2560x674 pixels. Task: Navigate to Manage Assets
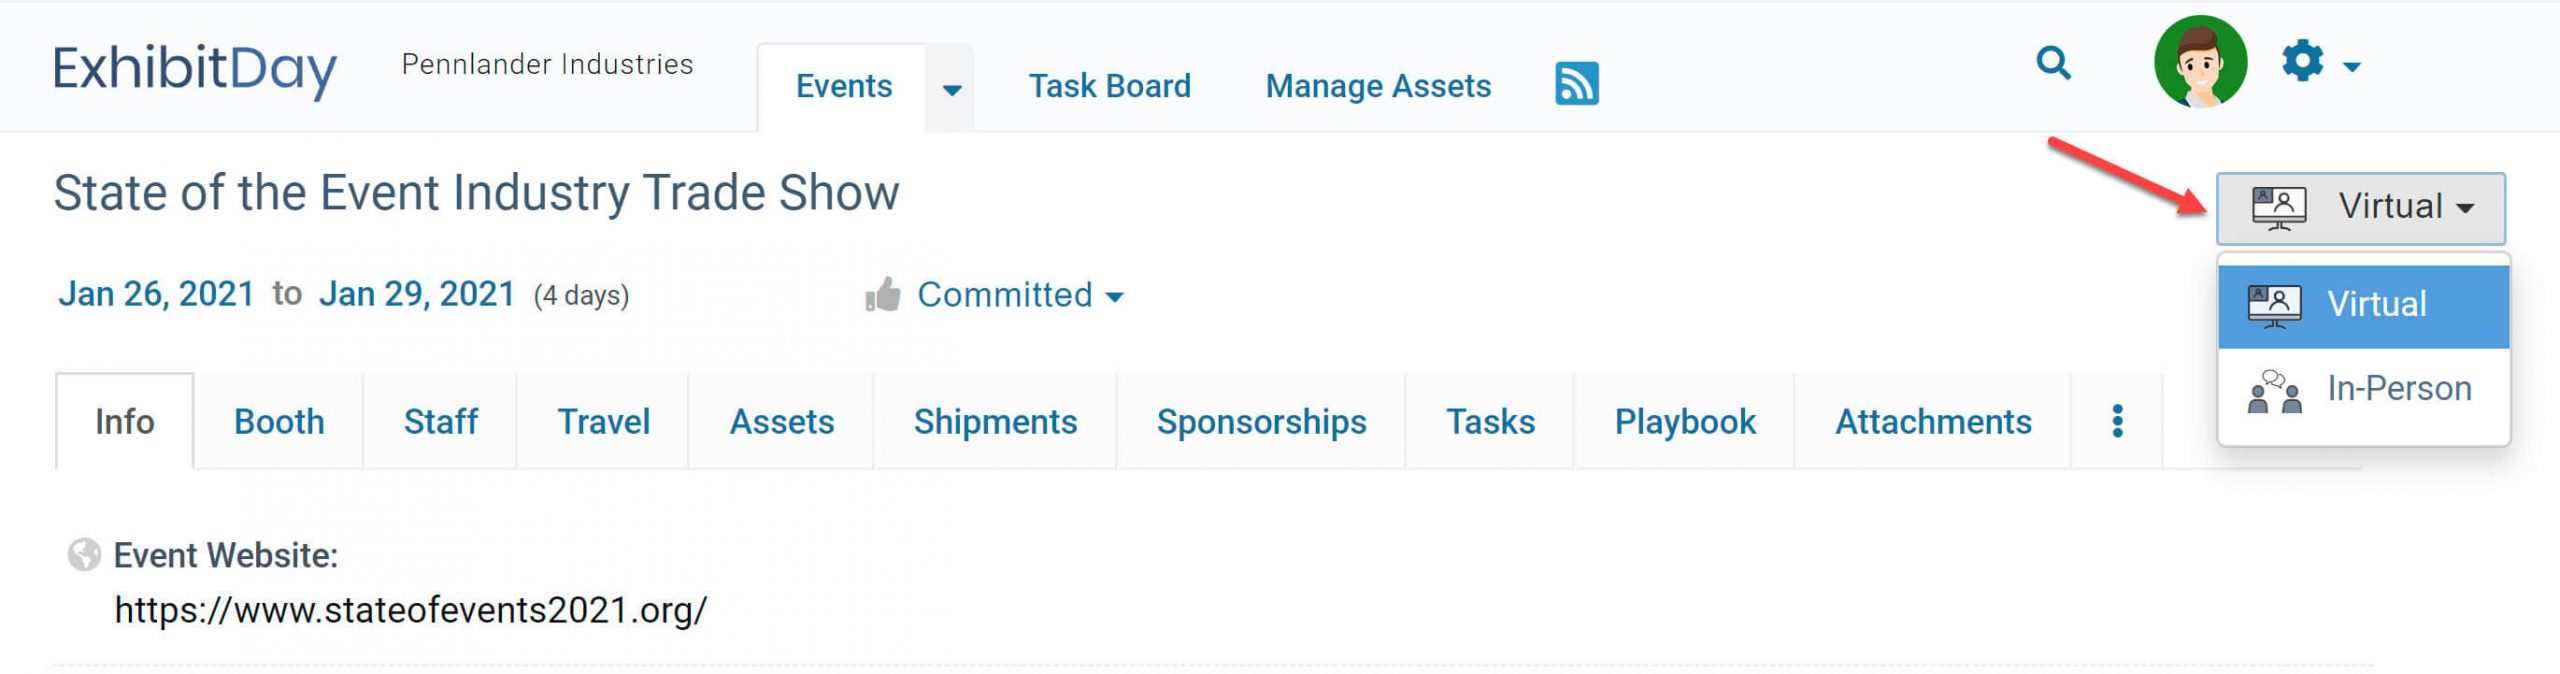[x=1377, y=86]
